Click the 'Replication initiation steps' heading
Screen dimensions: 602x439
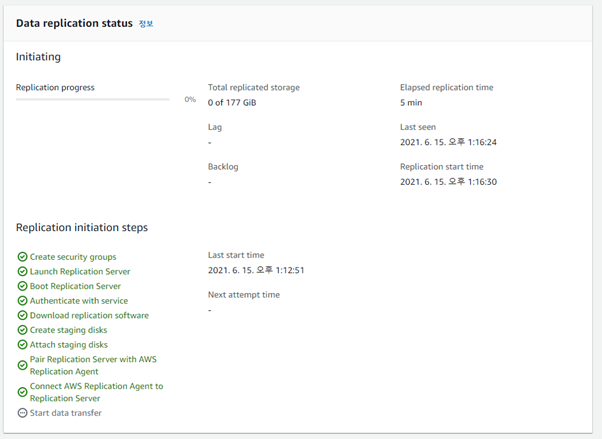click(82, 227)
